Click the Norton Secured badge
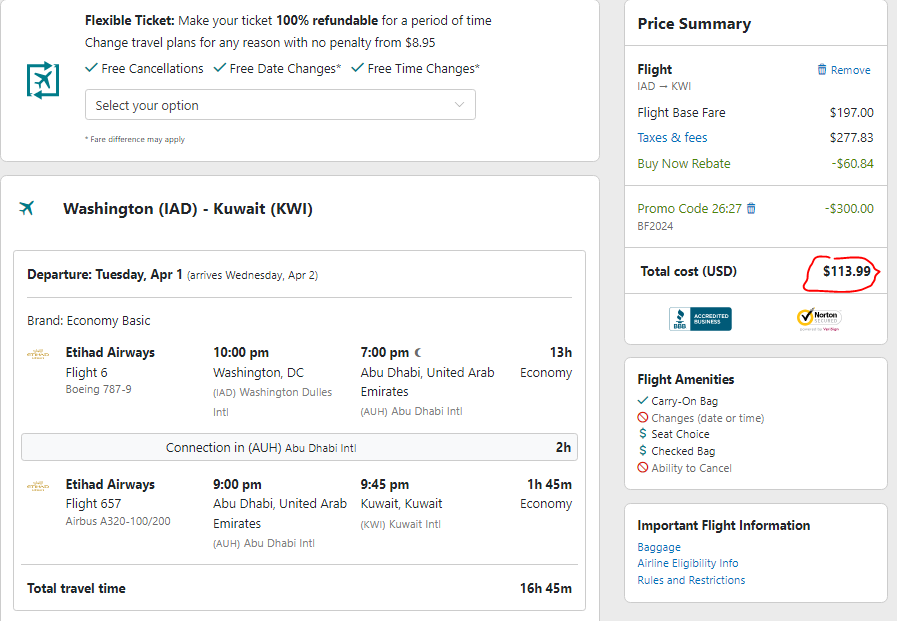Screen dimensions: 897x621 click(x=819, y=319)
